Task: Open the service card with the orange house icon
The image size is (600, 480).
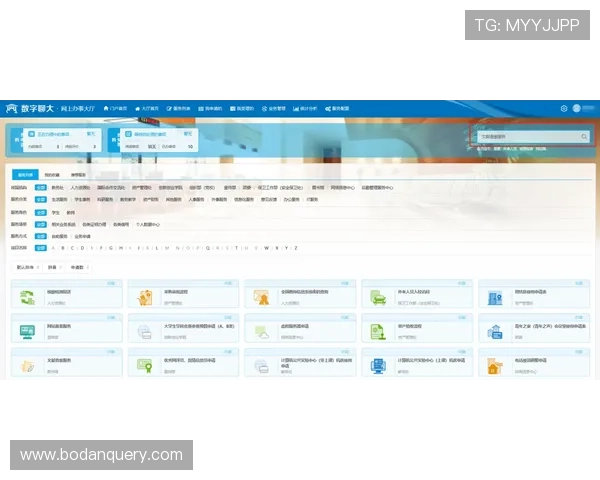Action: (x=495, y=366)
